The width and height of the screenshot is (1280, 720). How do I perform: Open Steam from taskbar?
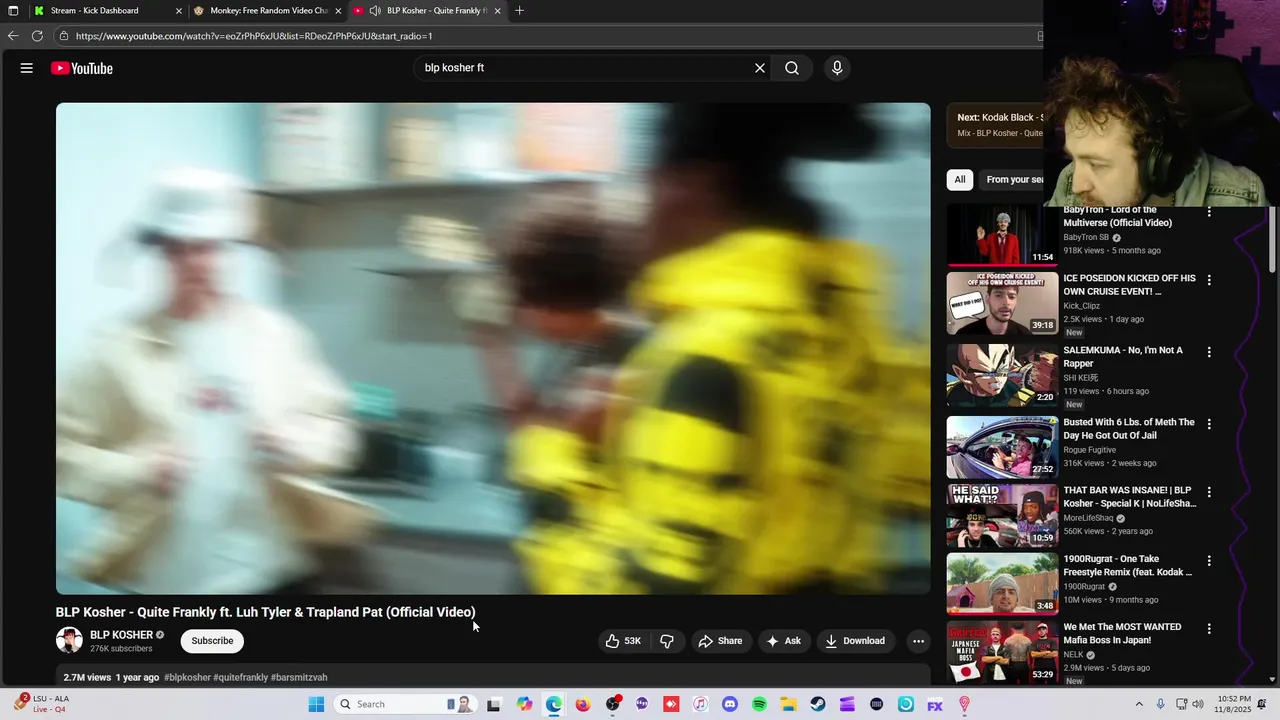pyautogui.click(x=818, y=704)
